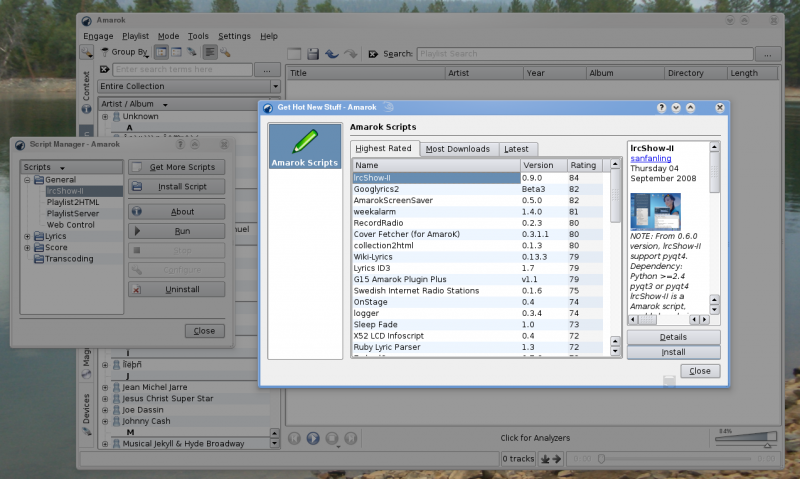The image size is (800, 479).
Task: Click the clear playlist icon in toolbar
Action: 294,54
